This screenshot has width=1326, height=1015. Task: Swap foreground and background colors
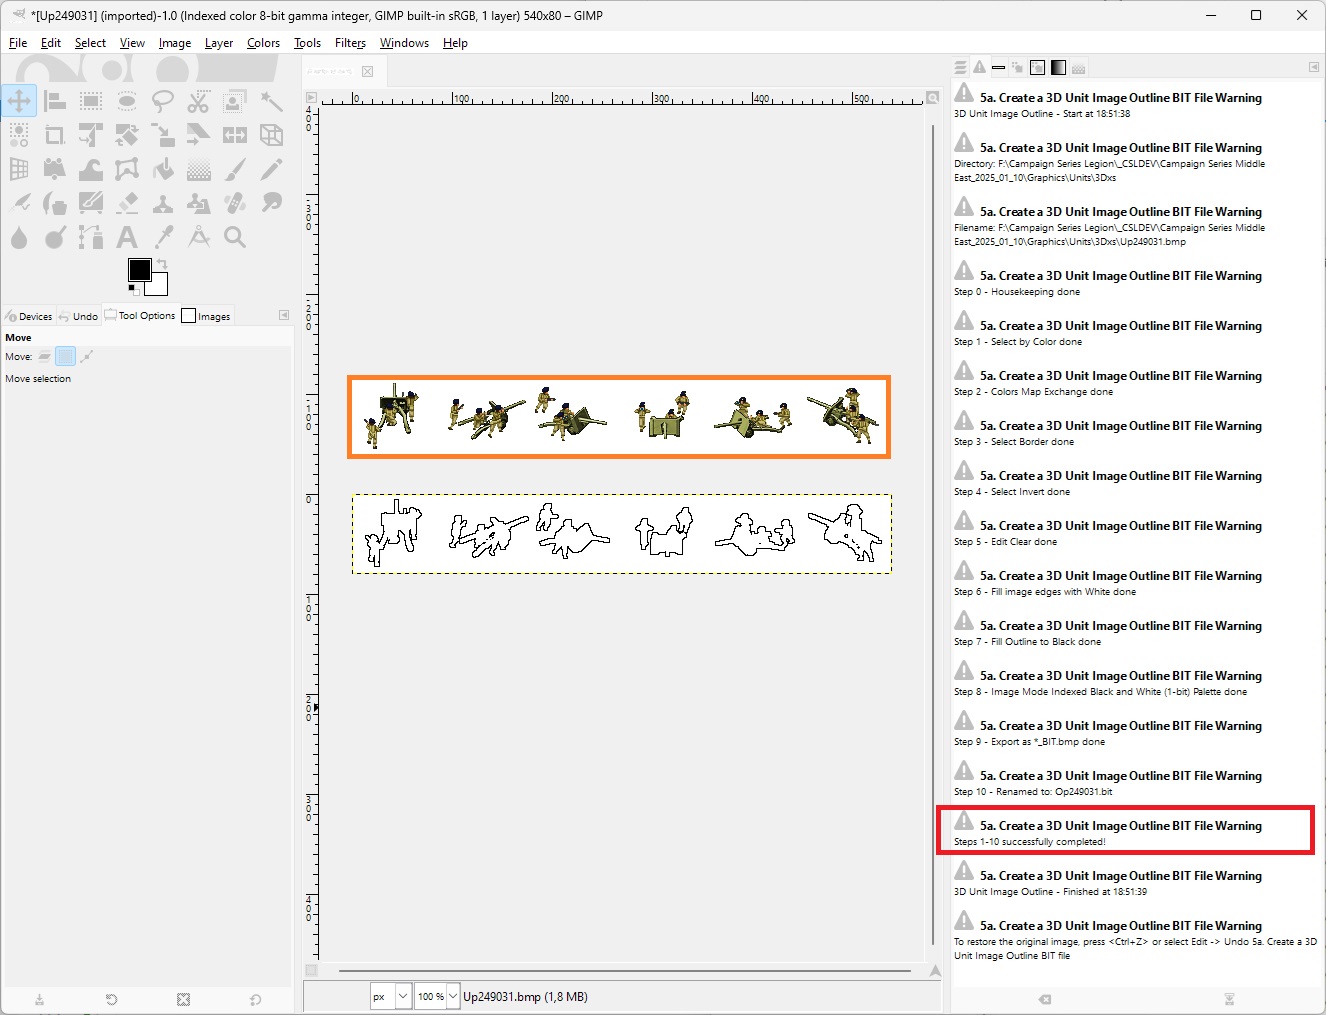[x=162, y=263]
